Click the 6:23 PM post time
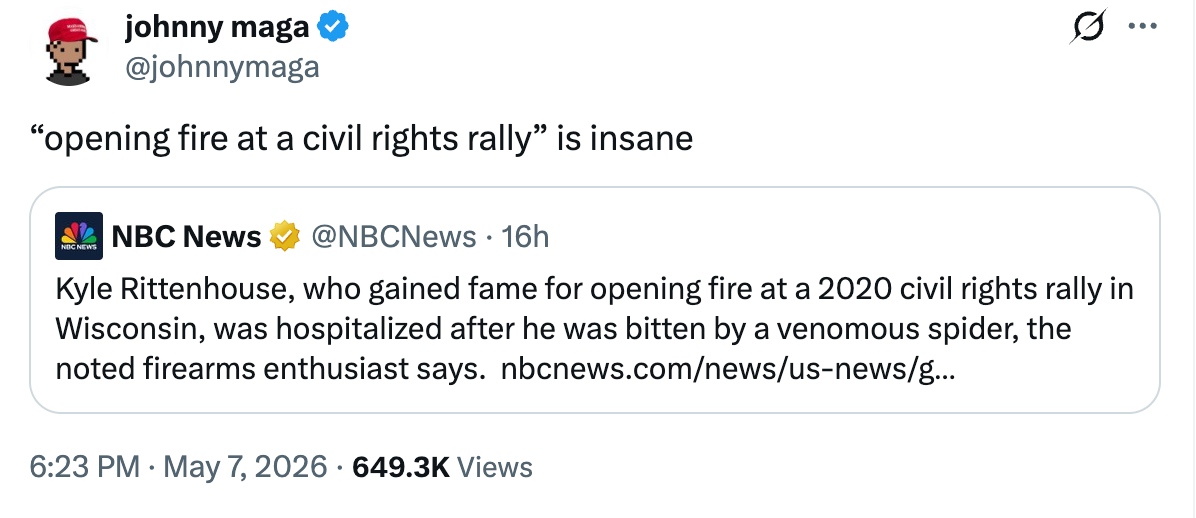This screenshot has height=518, width=1196. coord(85,466)
